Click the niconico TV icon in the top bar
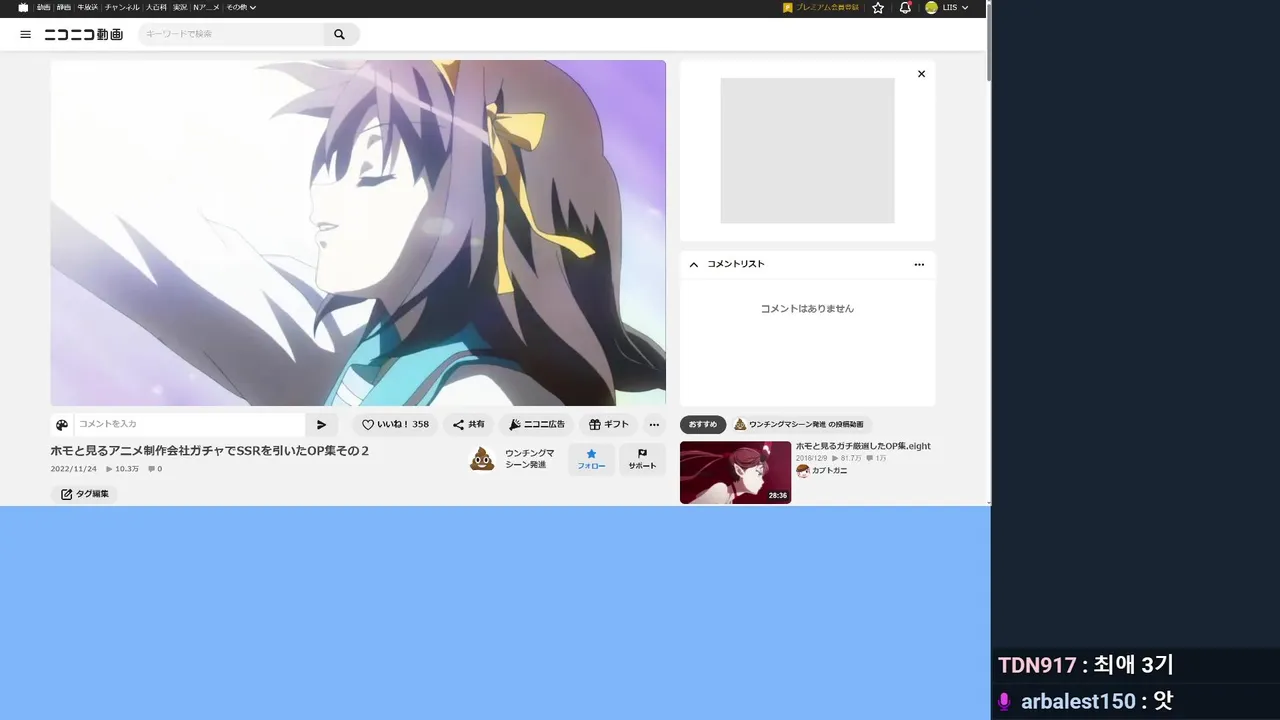1280x720 pixels. [x=23, y=7]
